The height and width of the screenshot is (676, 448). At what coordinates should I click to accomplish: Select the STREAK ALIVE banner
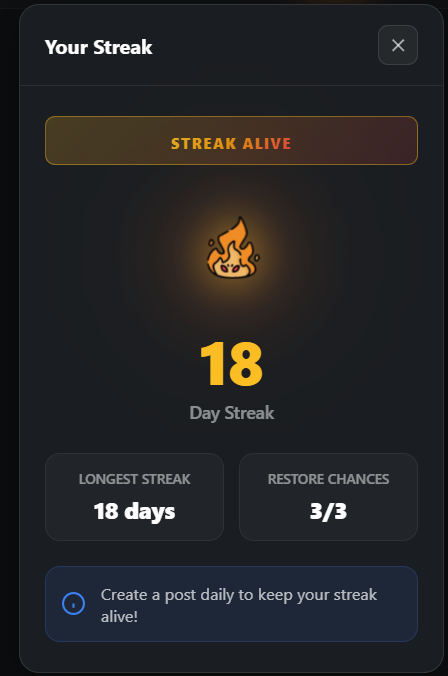(x=232, y=141)
